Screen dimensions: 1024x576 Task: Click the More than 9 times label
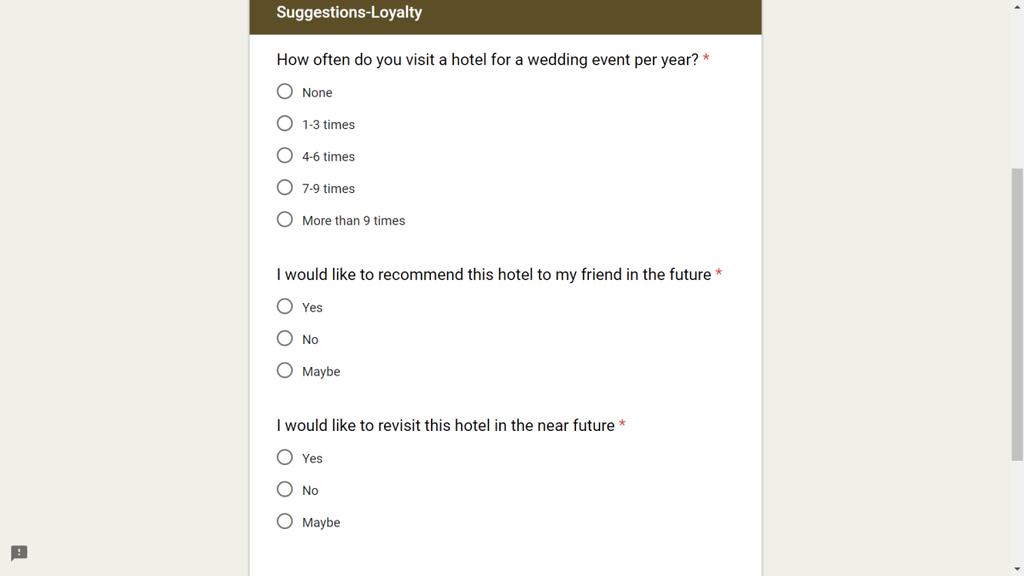point(353,221)
